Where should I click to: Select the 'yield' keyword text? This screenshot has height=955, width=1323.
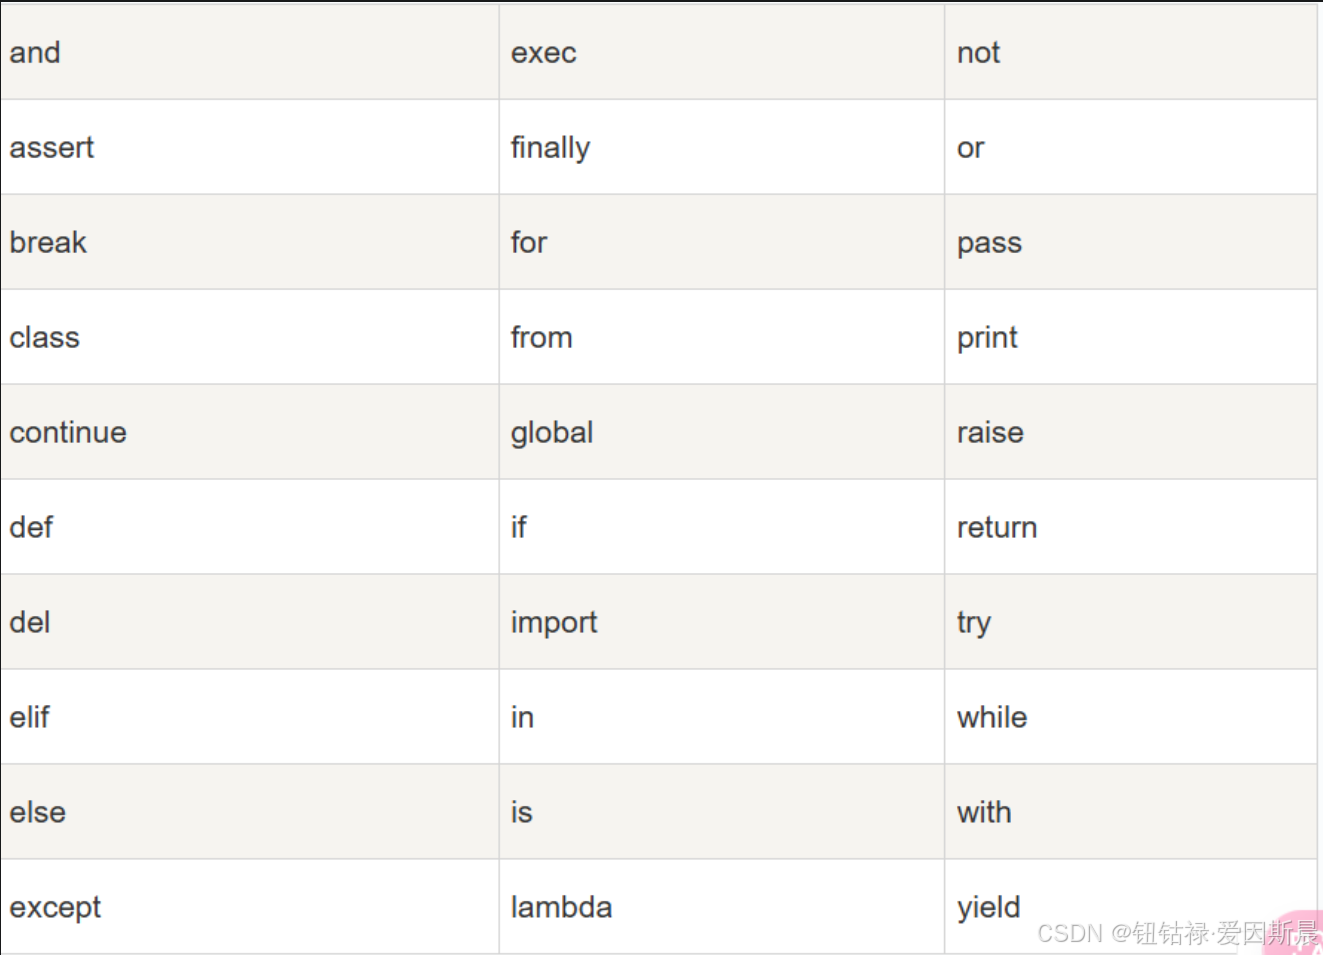coord(988,908)
